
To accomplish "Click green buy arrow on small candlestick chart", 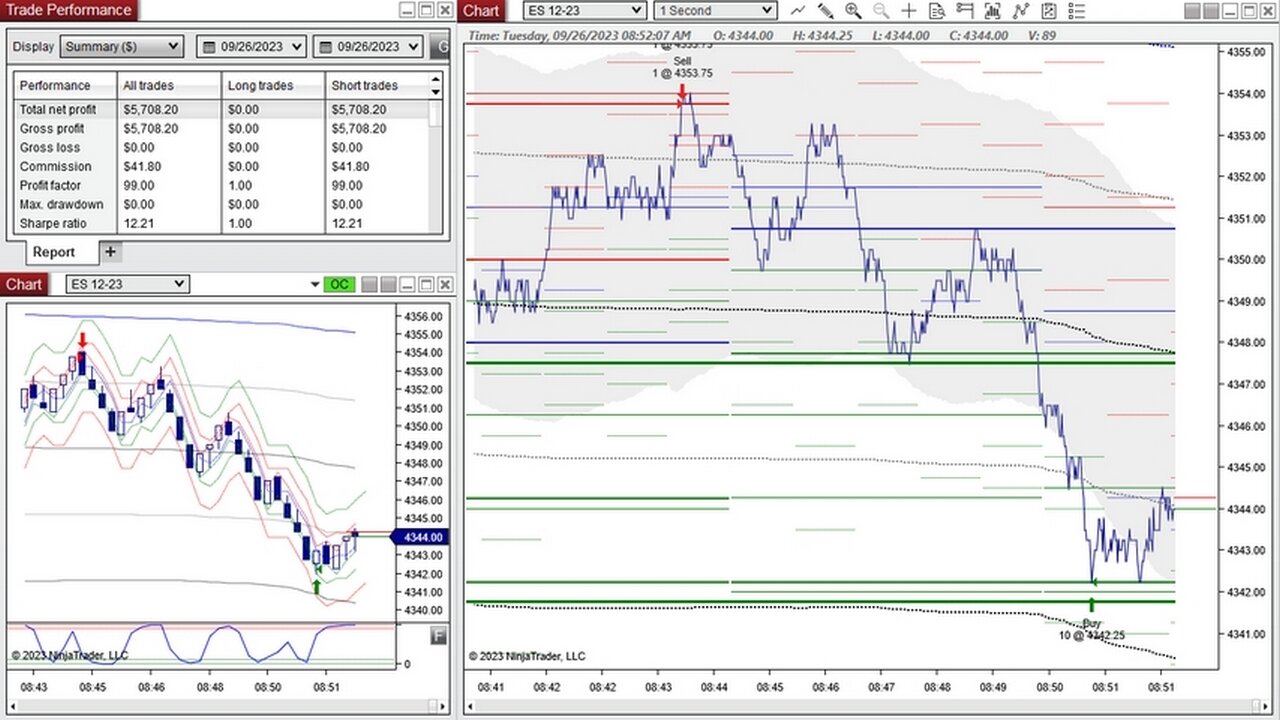I will (x=317, y=586).
